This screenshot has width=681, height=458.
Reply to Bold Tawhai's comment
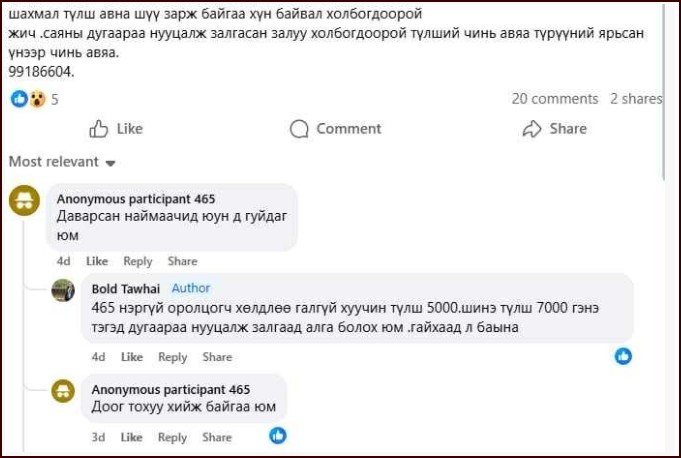(173, 357)
